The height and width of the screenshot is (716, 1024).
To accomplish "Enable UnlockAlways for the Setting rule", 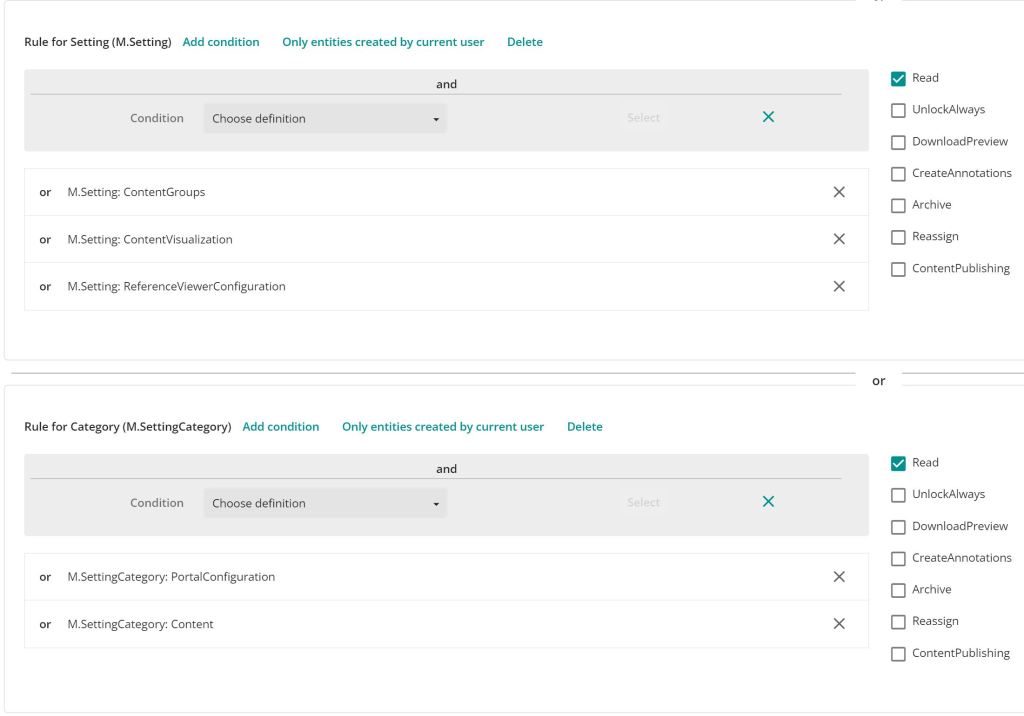I will [x=898, y=110].
